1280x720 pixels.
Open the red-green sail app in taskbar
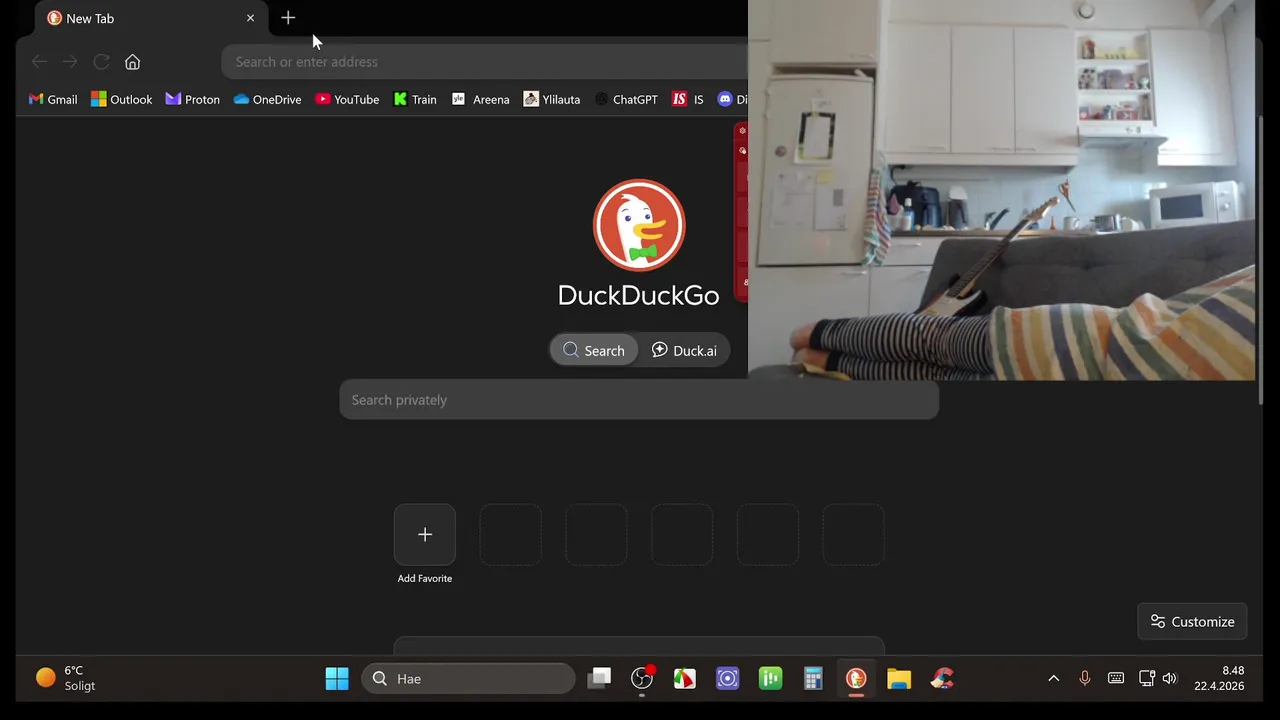[685, 678]
